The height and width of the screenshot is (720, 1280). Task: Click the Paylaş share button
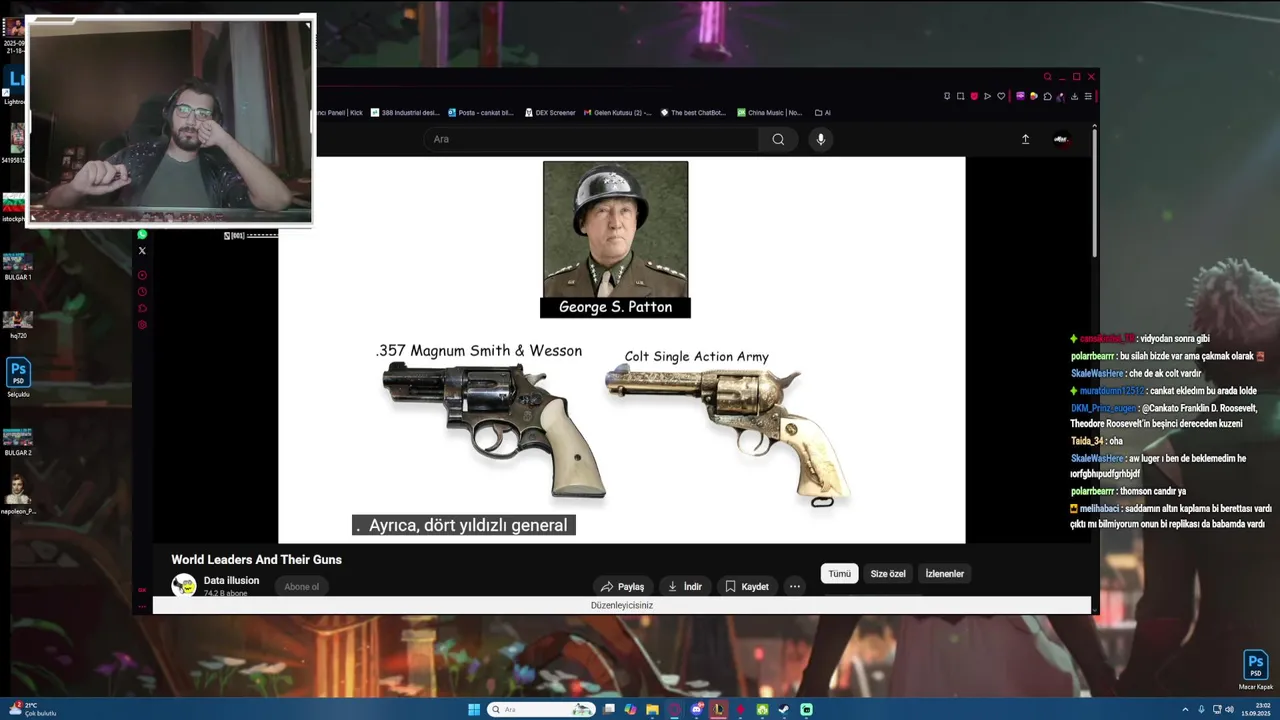click(622, 586)
